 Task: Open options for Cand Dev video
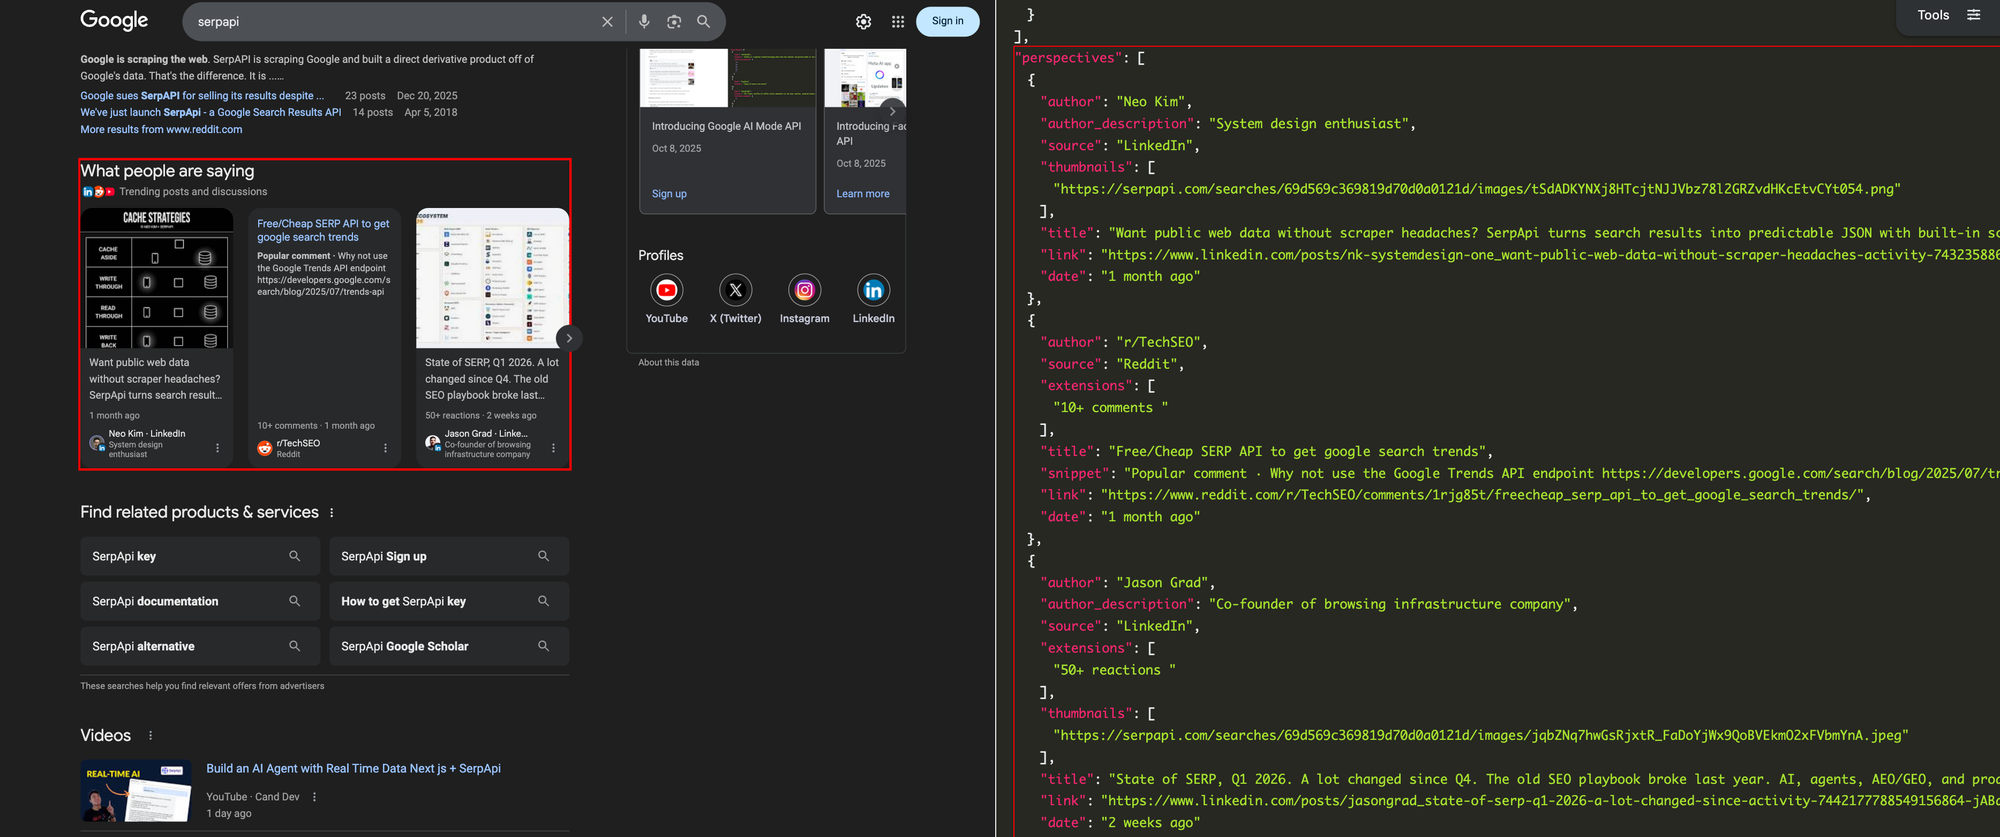pos(314,797)
